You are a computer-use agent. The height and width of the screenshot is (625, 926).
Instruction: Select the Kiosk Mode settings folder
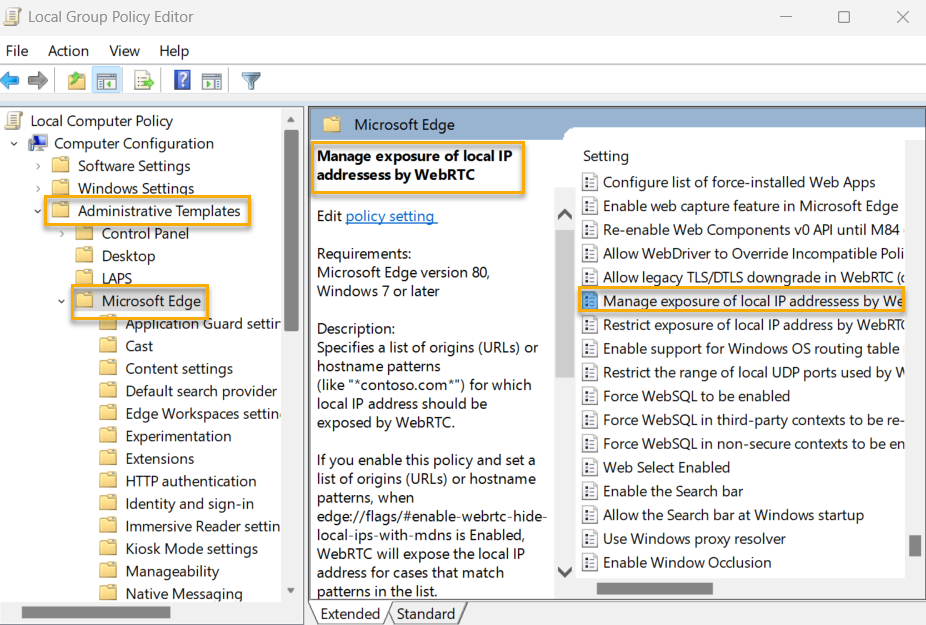click(x=191, y=549)
